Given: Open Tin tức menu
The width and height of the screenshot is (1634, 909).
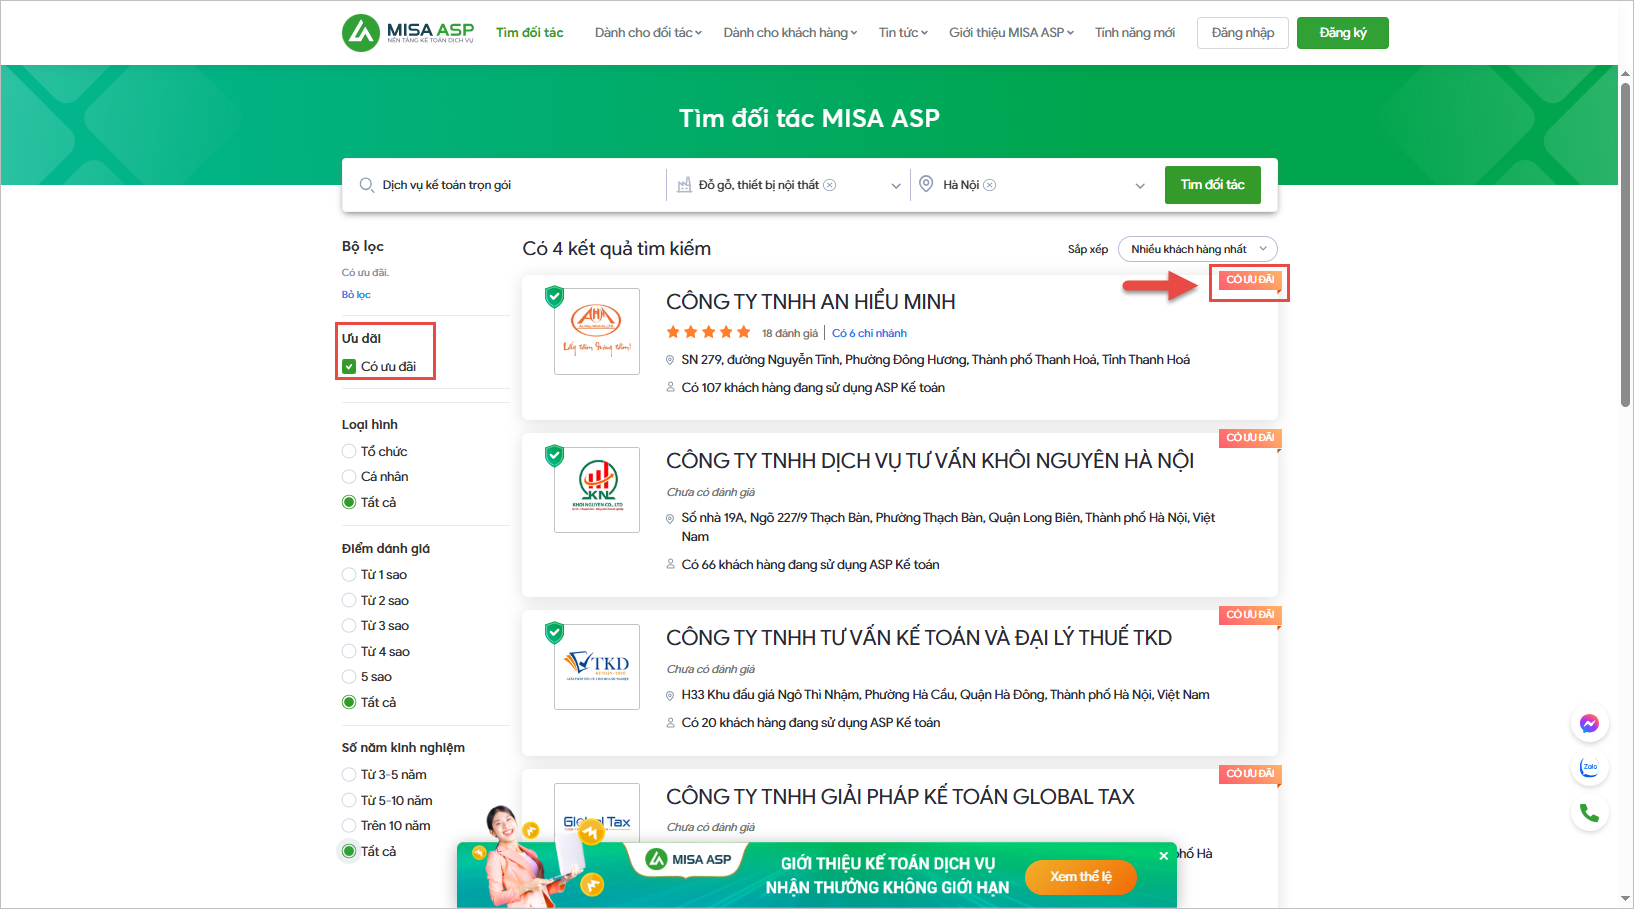Looking at the screenshot, I should click(903, 33).
